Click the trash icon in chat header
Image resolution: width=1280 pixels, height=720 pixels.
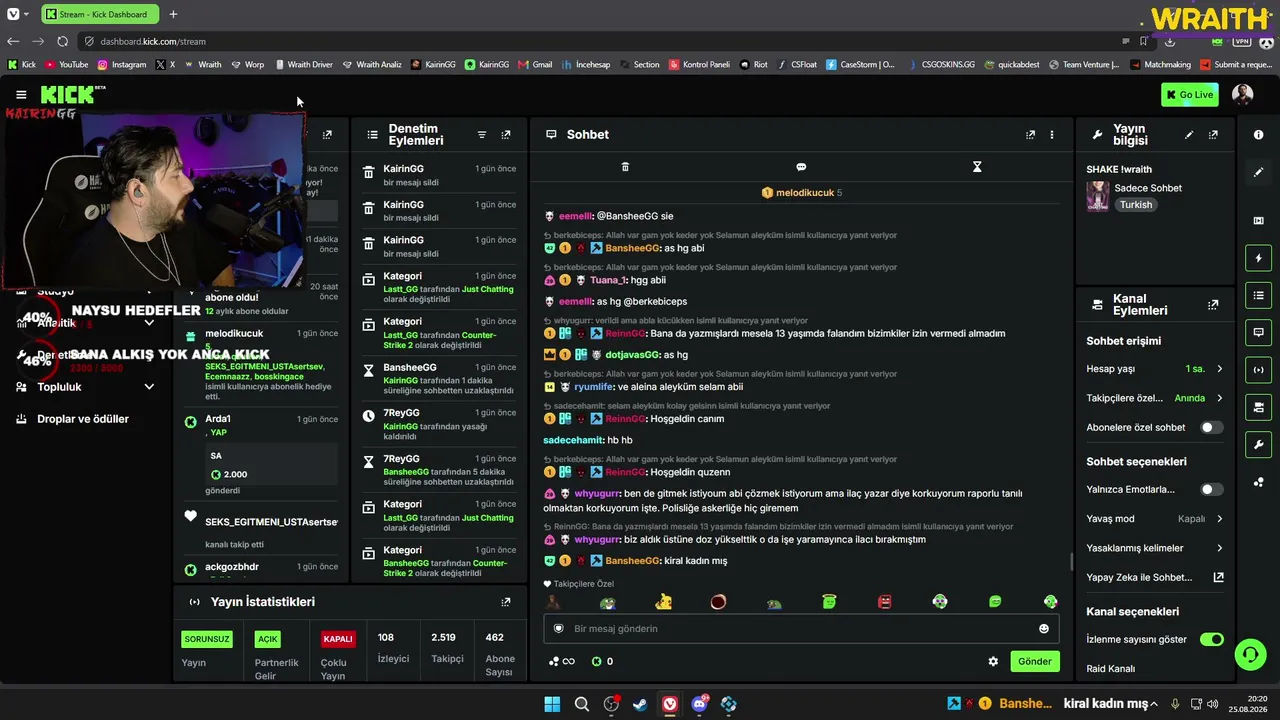[625, 167]
